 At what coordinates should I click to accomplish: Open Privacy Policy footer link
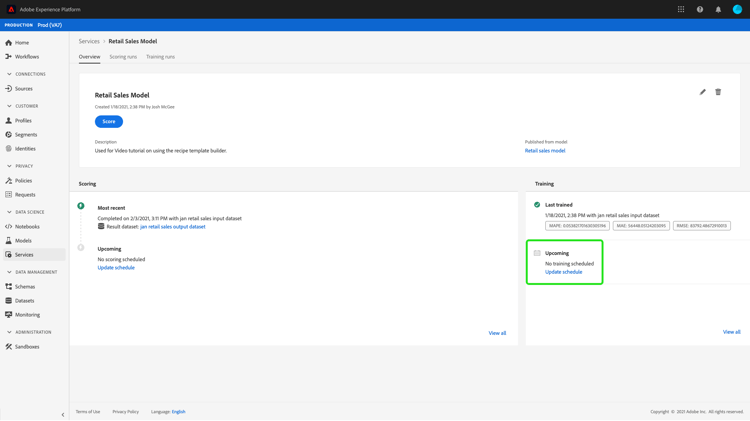tap(125, 411)
